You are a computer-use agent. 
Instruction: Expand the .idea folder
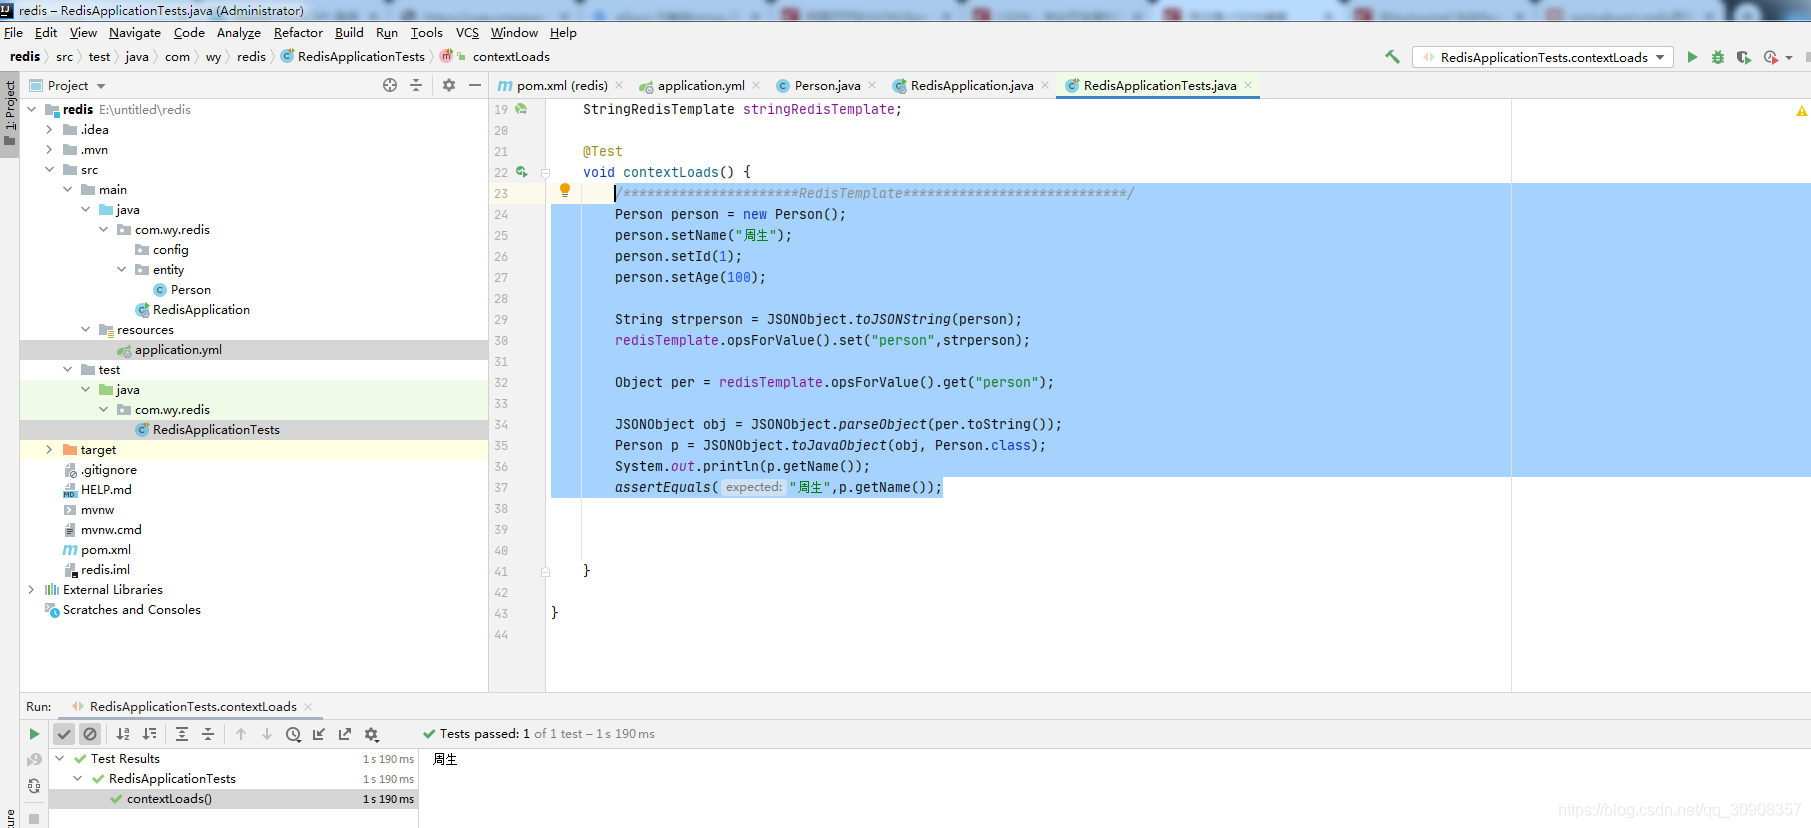click(x=49, y=130)
